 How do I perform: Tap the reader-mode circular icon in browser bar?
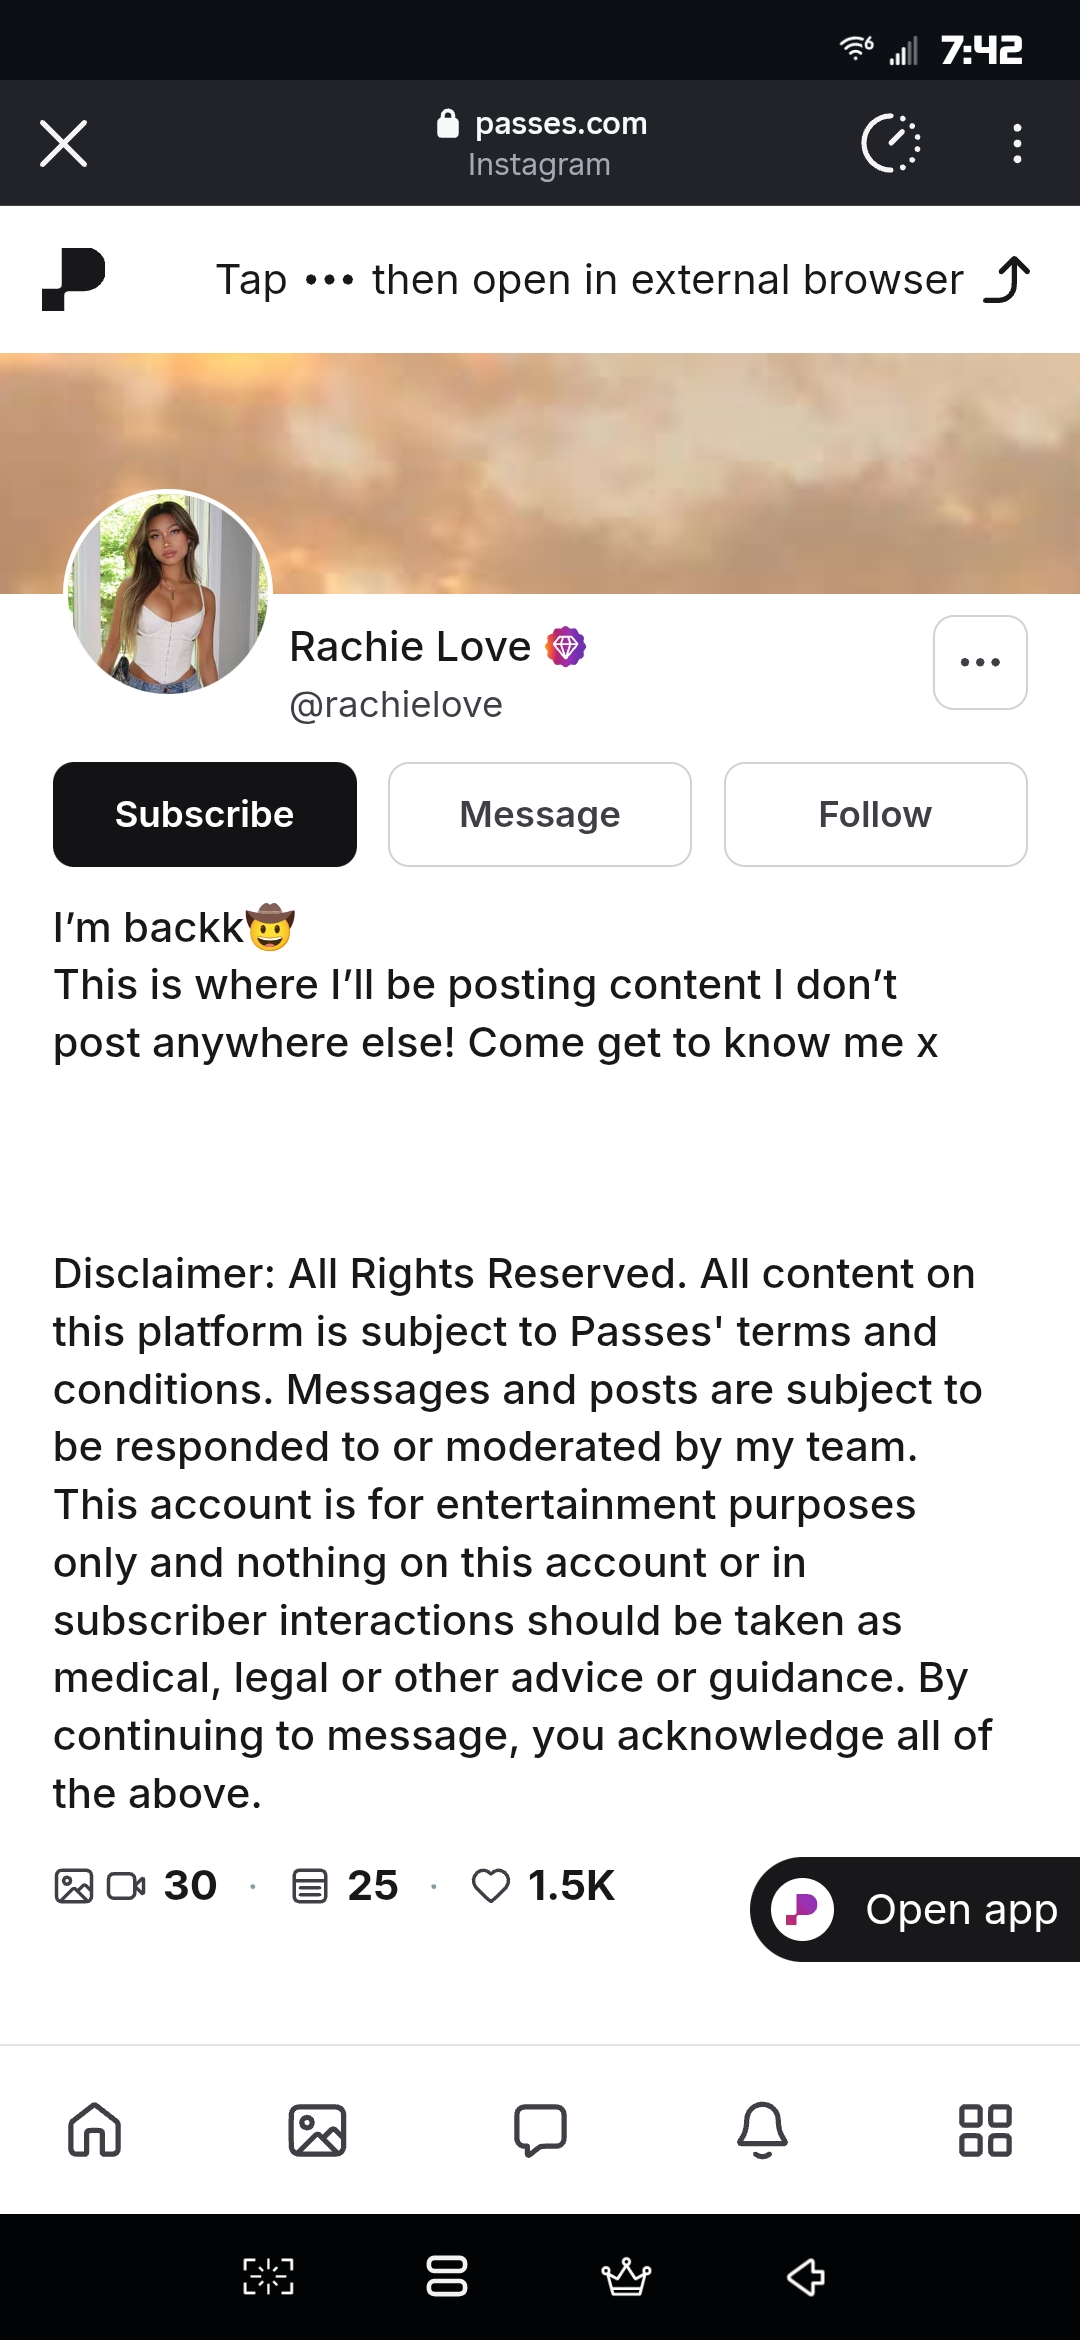pos(890,143)
